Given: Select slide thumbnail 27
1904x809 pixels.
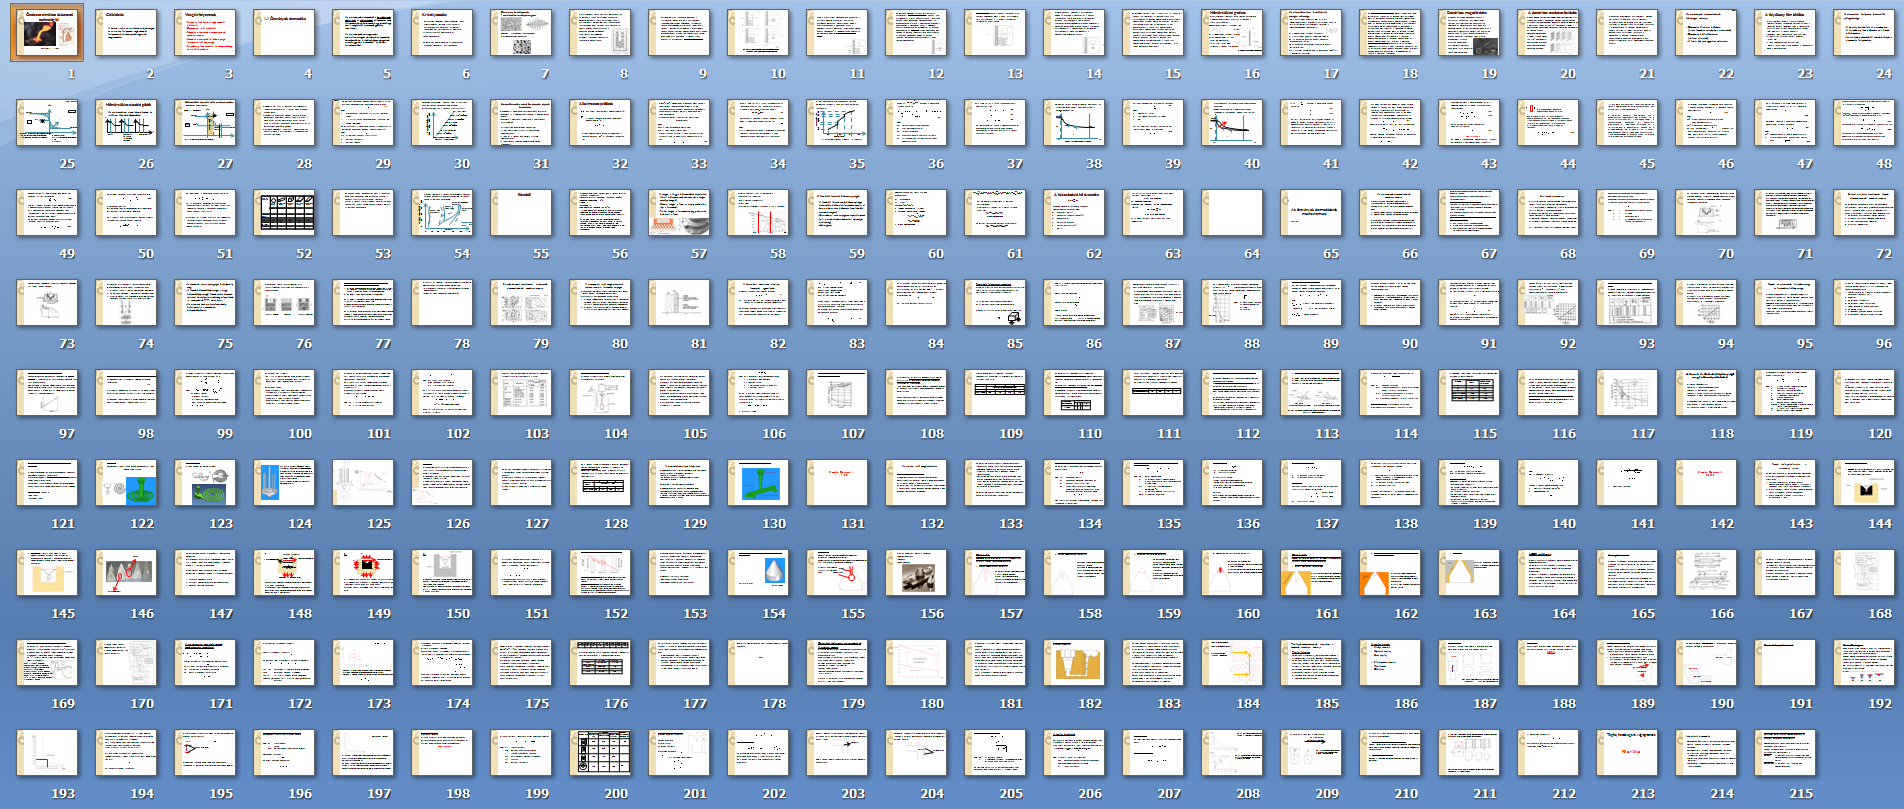Looking at the screenshot, I should coord(205,123).
